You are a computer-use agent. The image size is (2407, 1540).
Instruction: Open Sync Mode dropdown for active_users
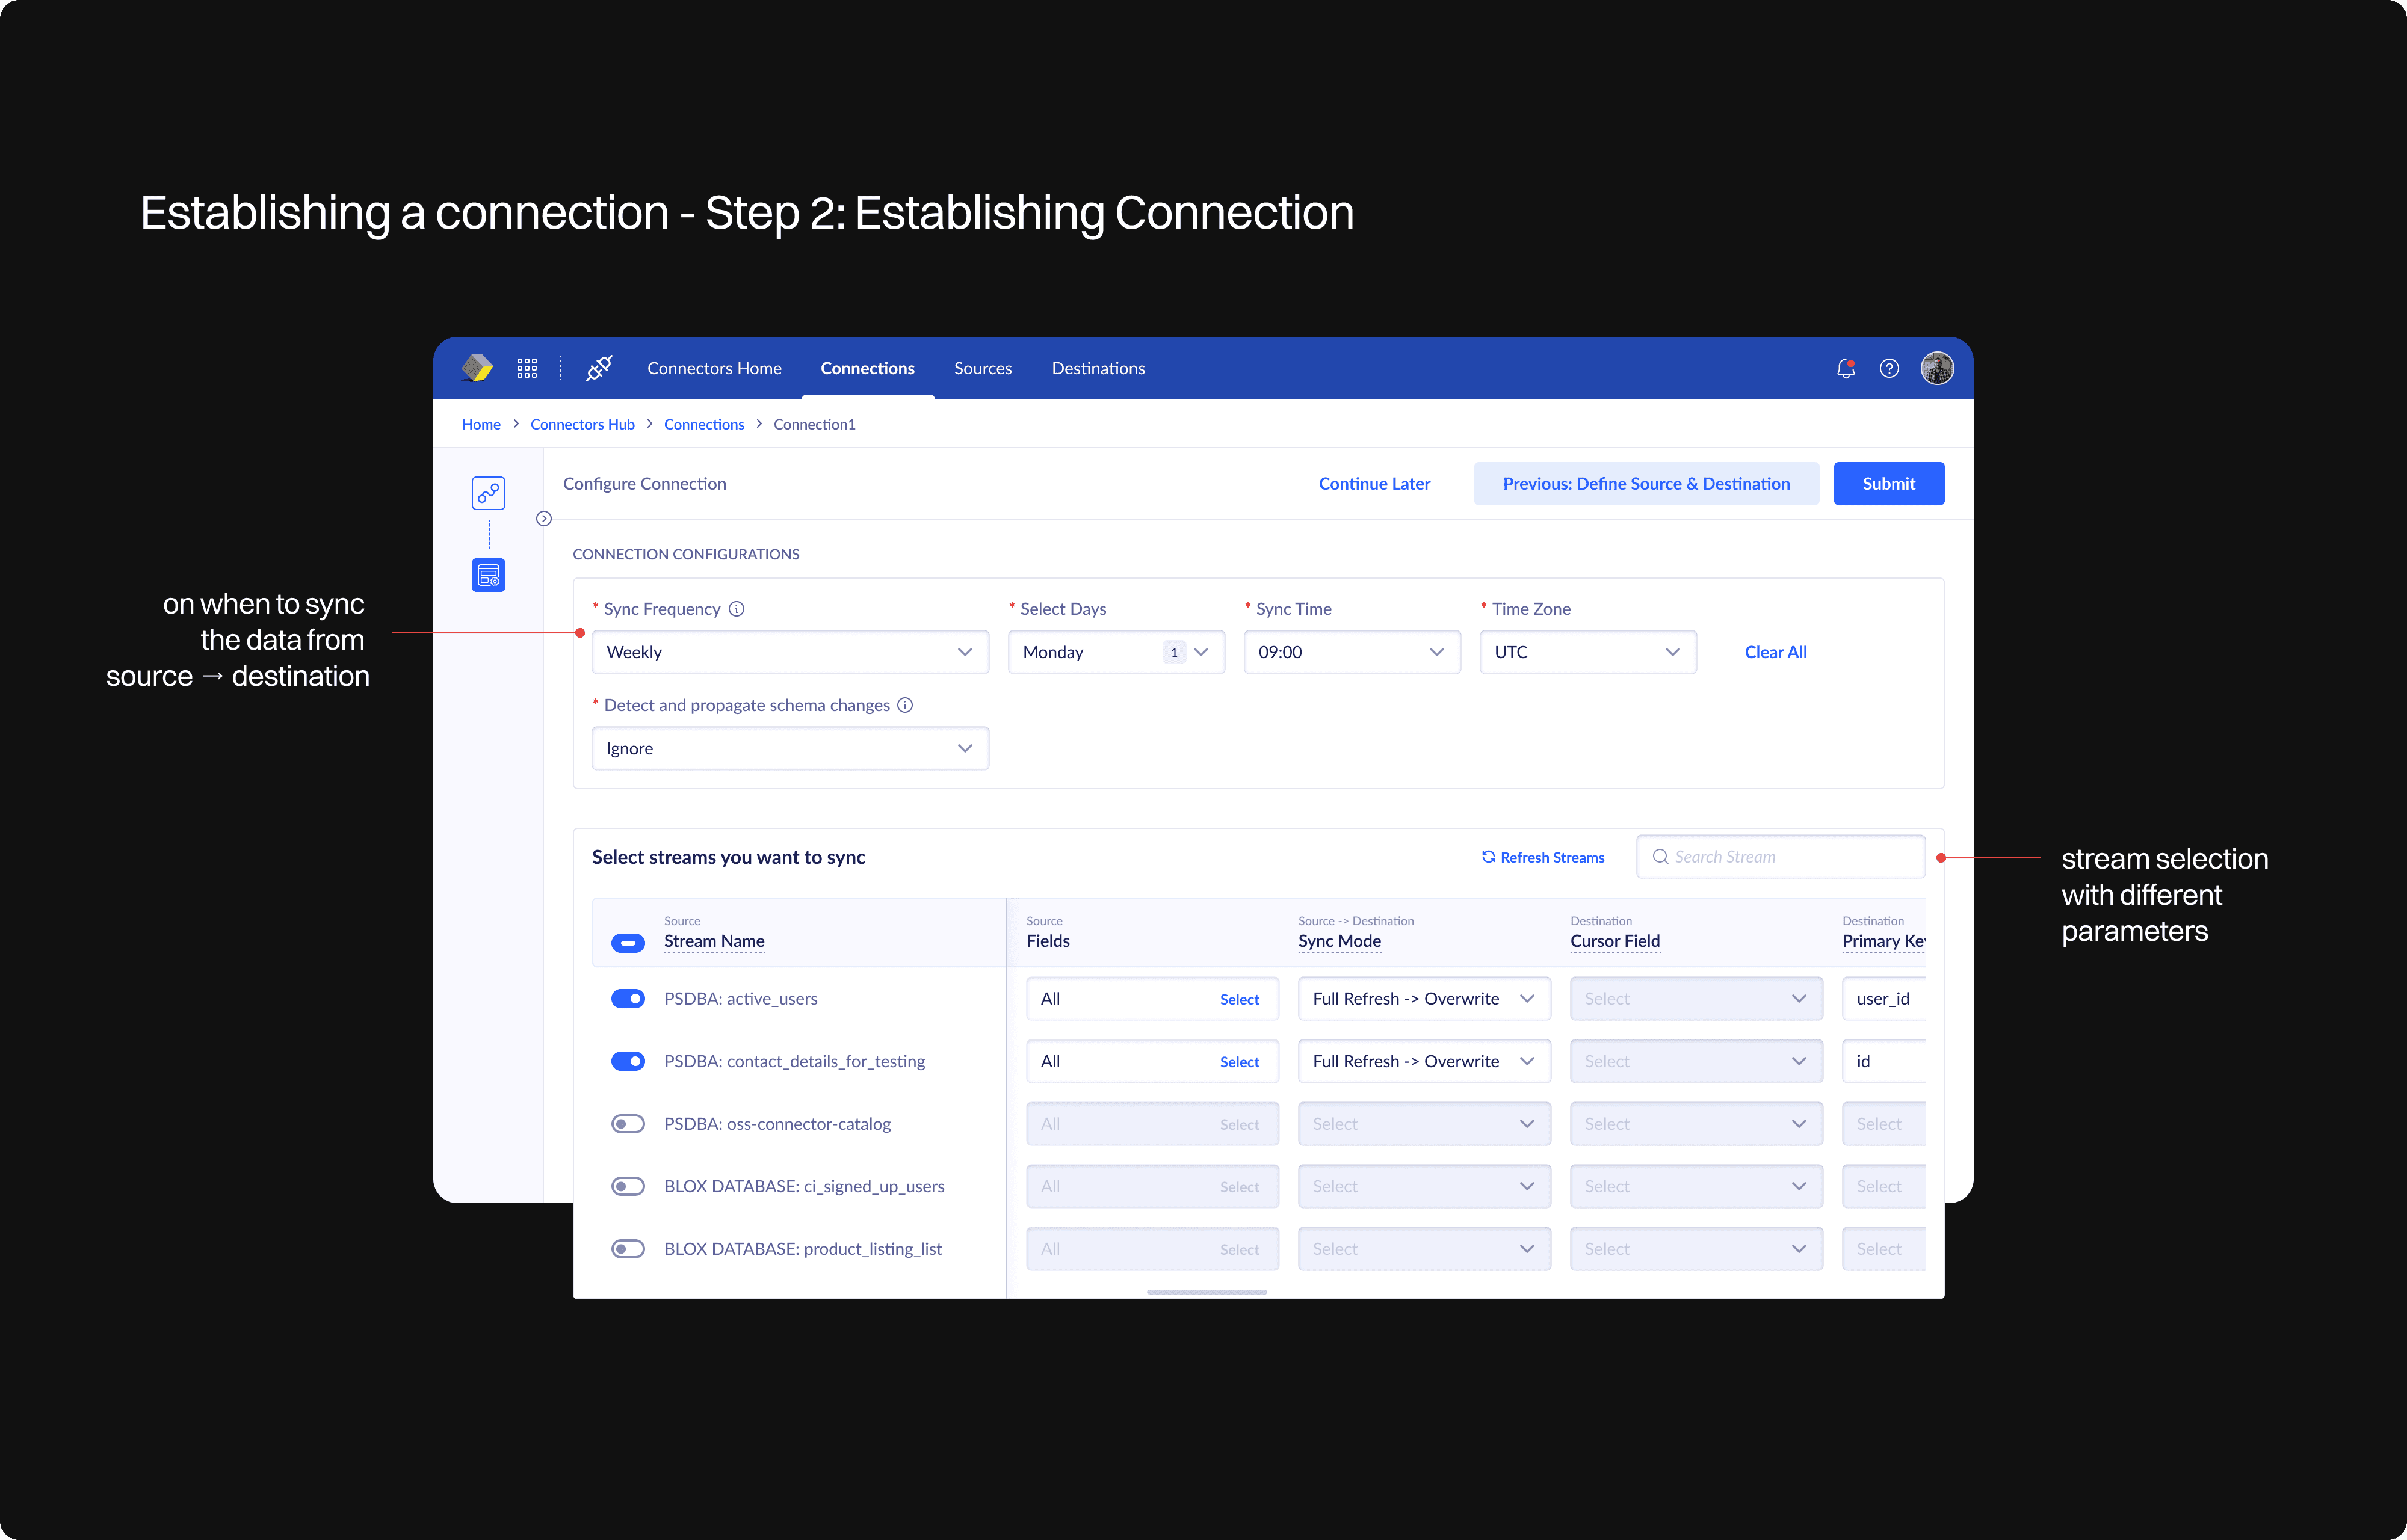[x=1423, y=999]
